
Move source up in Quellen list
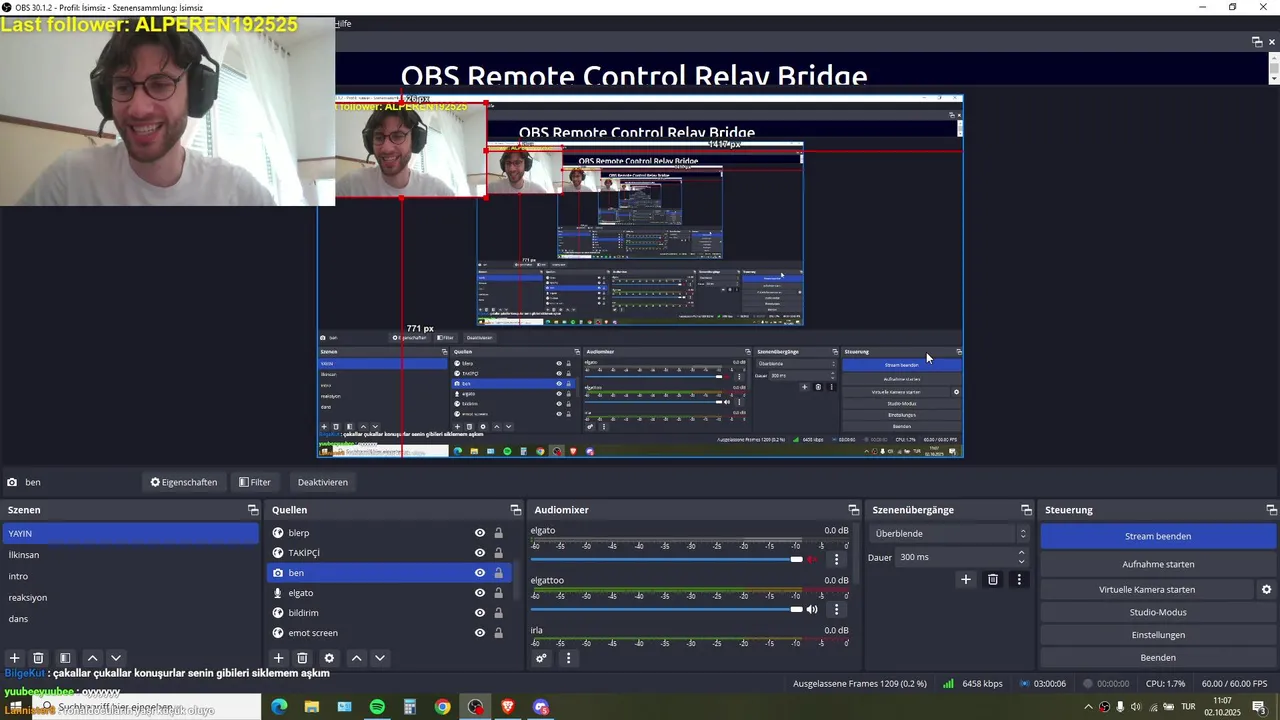(356, 658)
